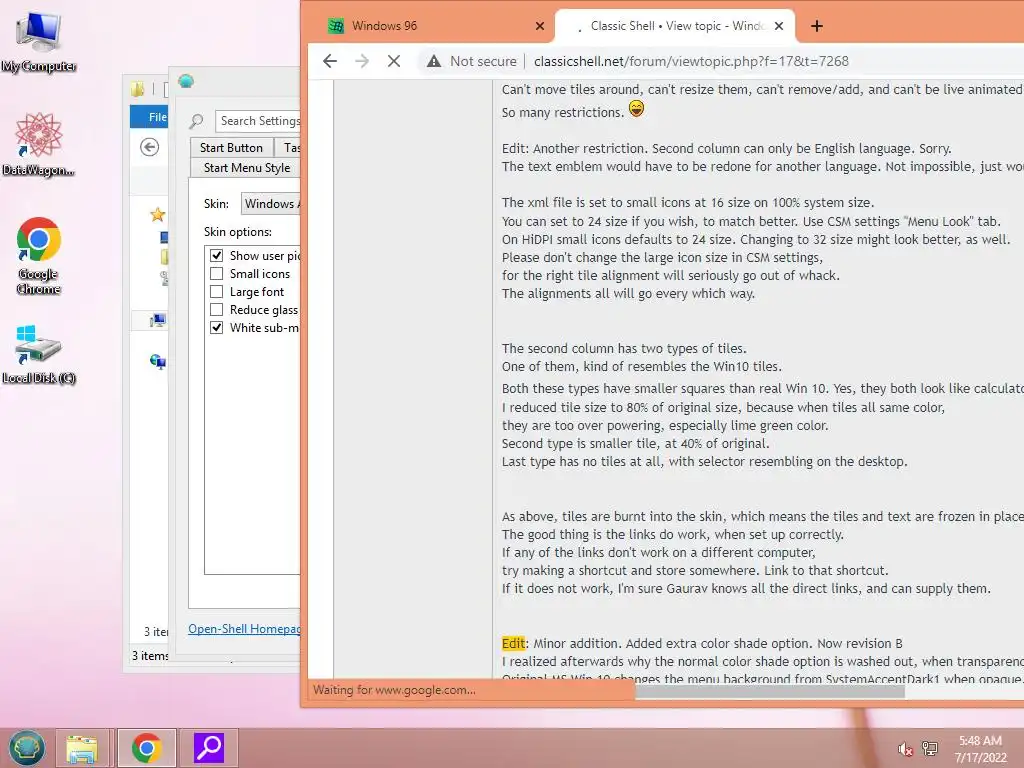Click the Explorer window back arrow
Viewport: 1024px width, 768px height.
point(150,148)
